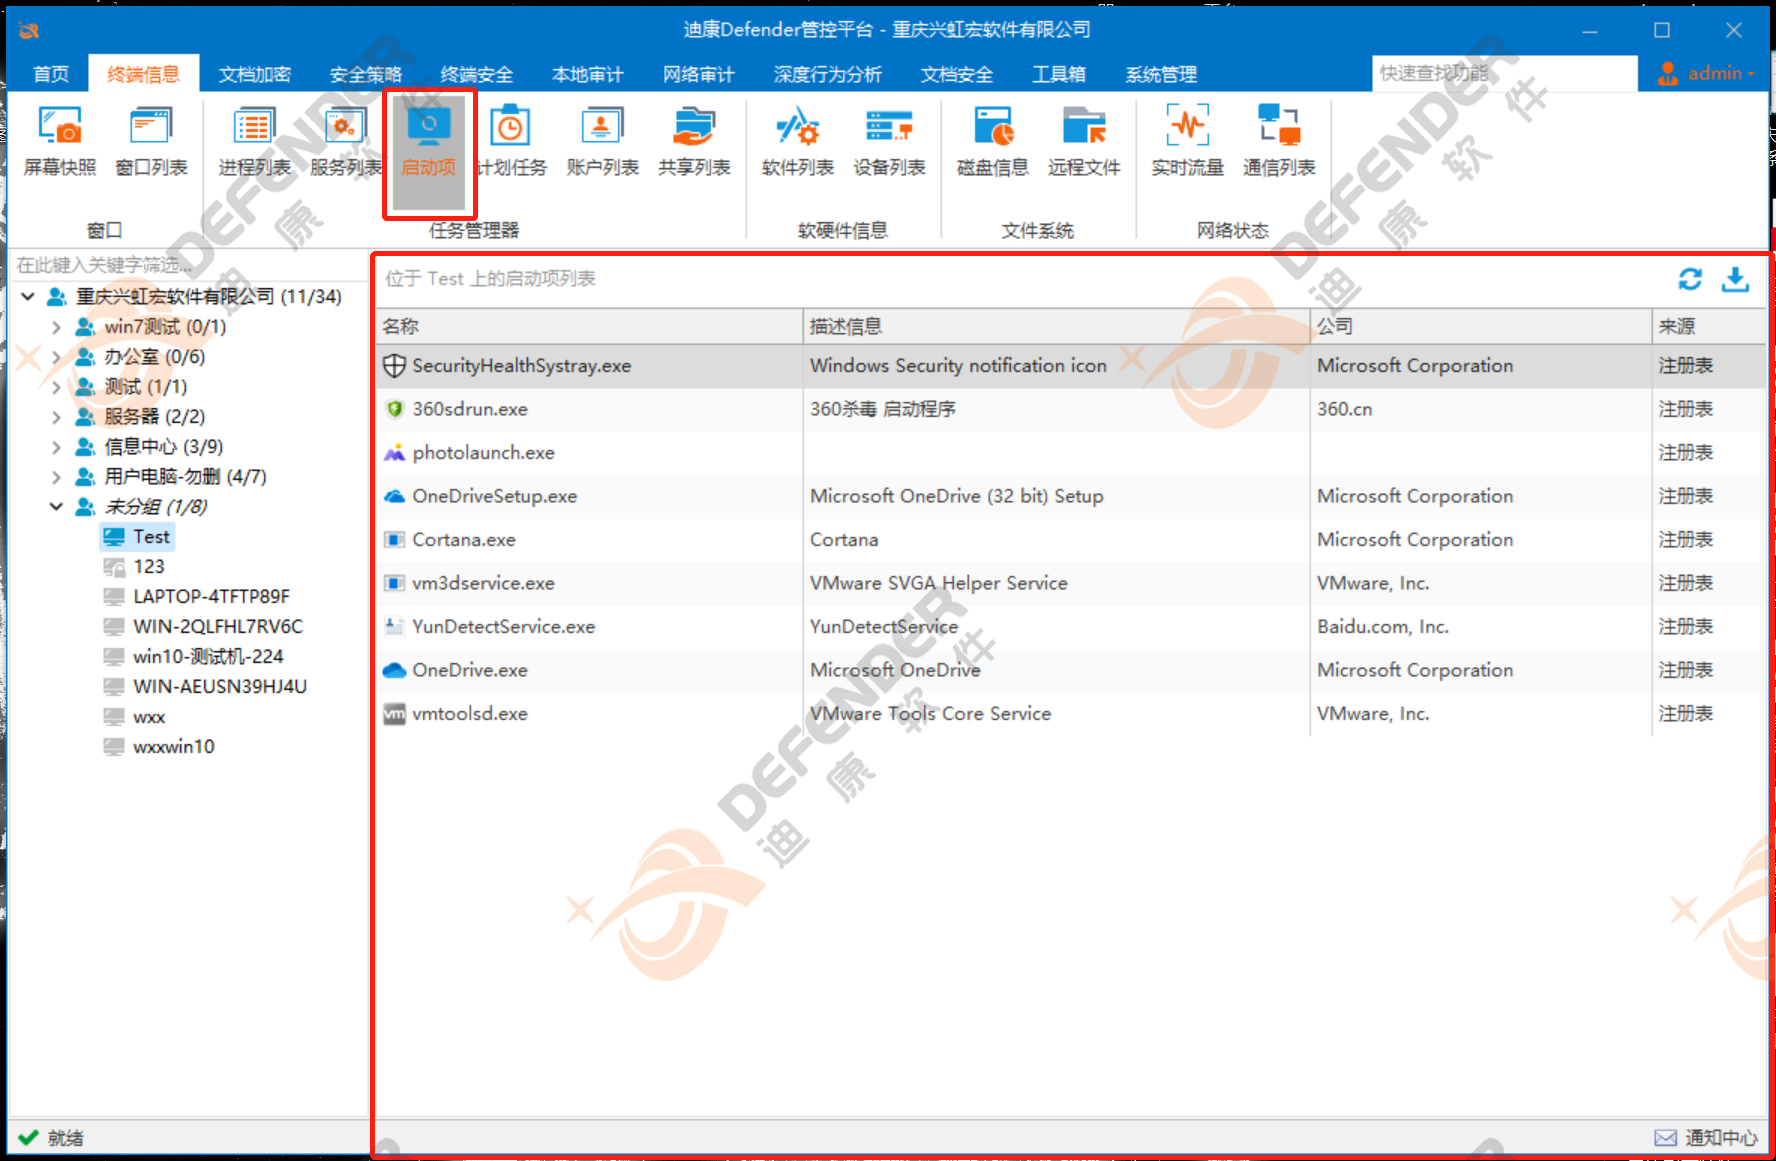Switch to the 本地审计 tab

[x=588, y=74]
